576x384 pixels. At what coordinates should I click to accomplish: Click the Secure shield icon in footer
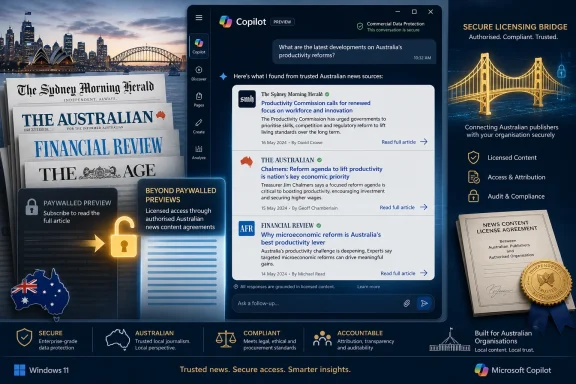24,337
